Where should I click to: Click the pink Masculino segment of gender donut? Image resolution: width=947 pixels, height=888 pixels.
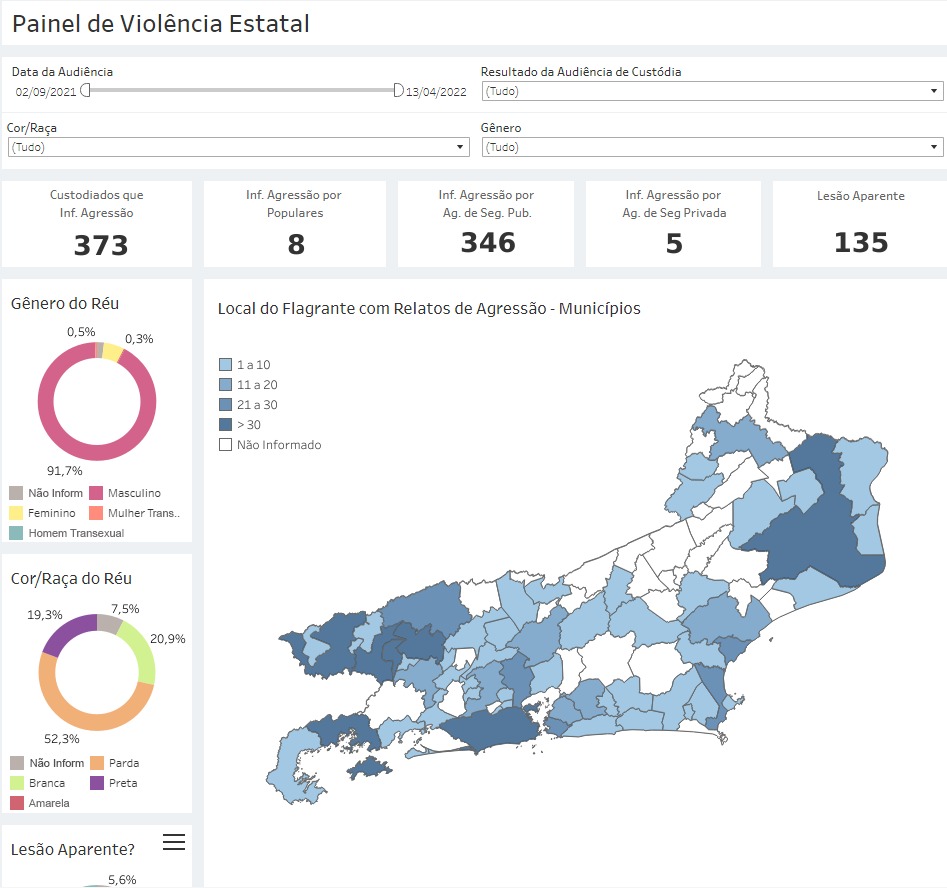[45, 400]
